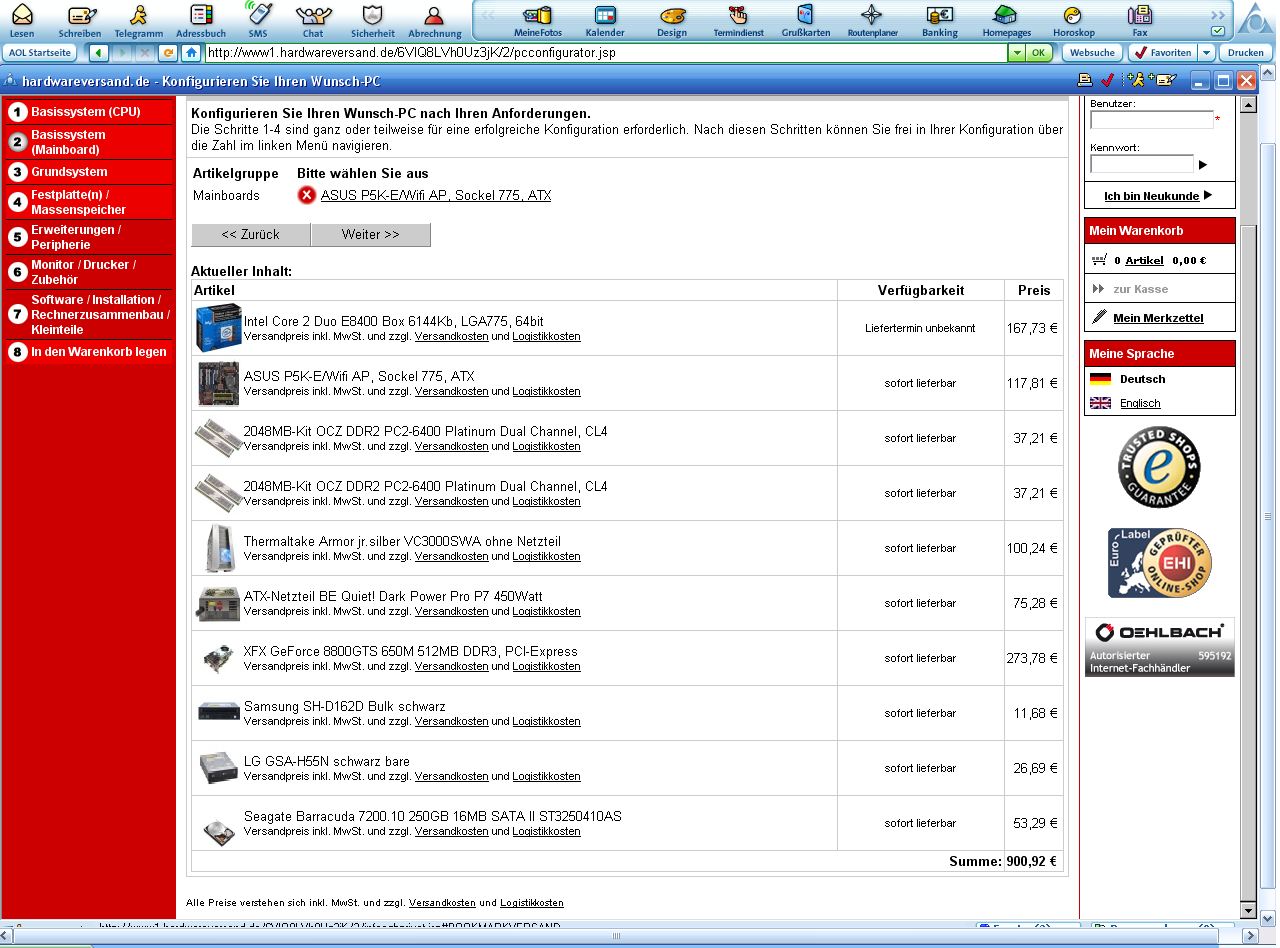Click the SMS phone icon
Viewport: 1280px width, 948px height.
coord(258,19)
